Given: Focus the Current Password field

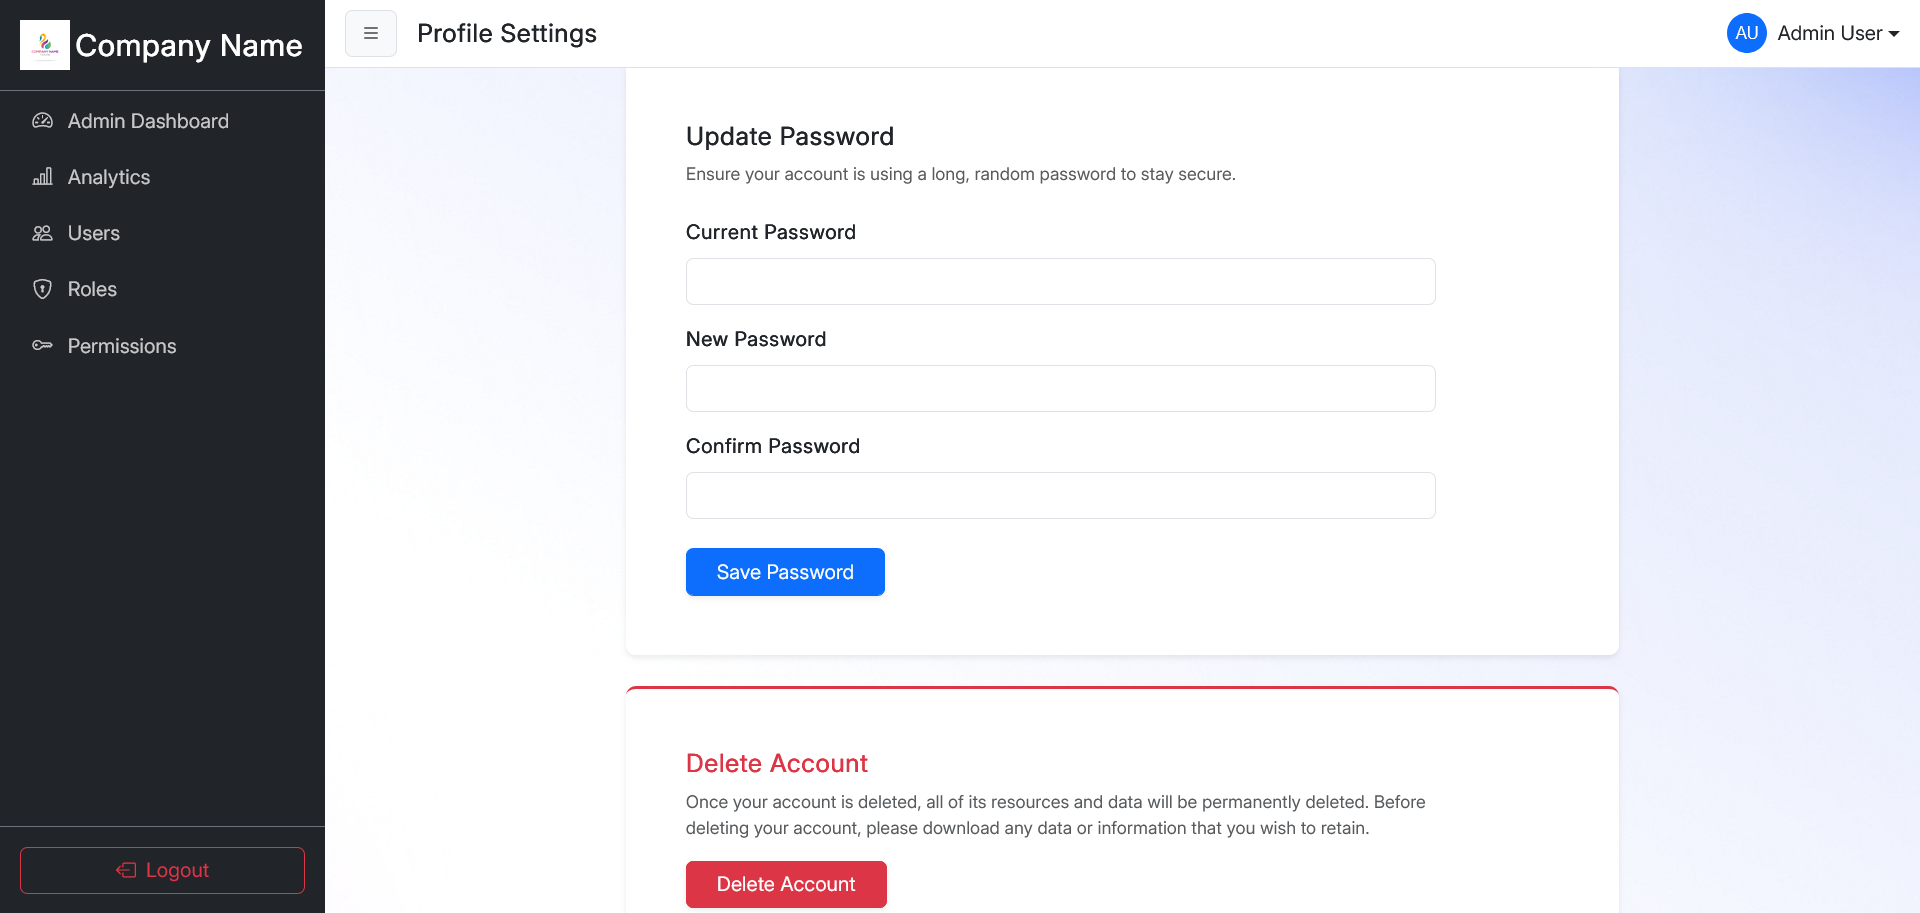Looking at the screenshot, I should [1060, 281].
